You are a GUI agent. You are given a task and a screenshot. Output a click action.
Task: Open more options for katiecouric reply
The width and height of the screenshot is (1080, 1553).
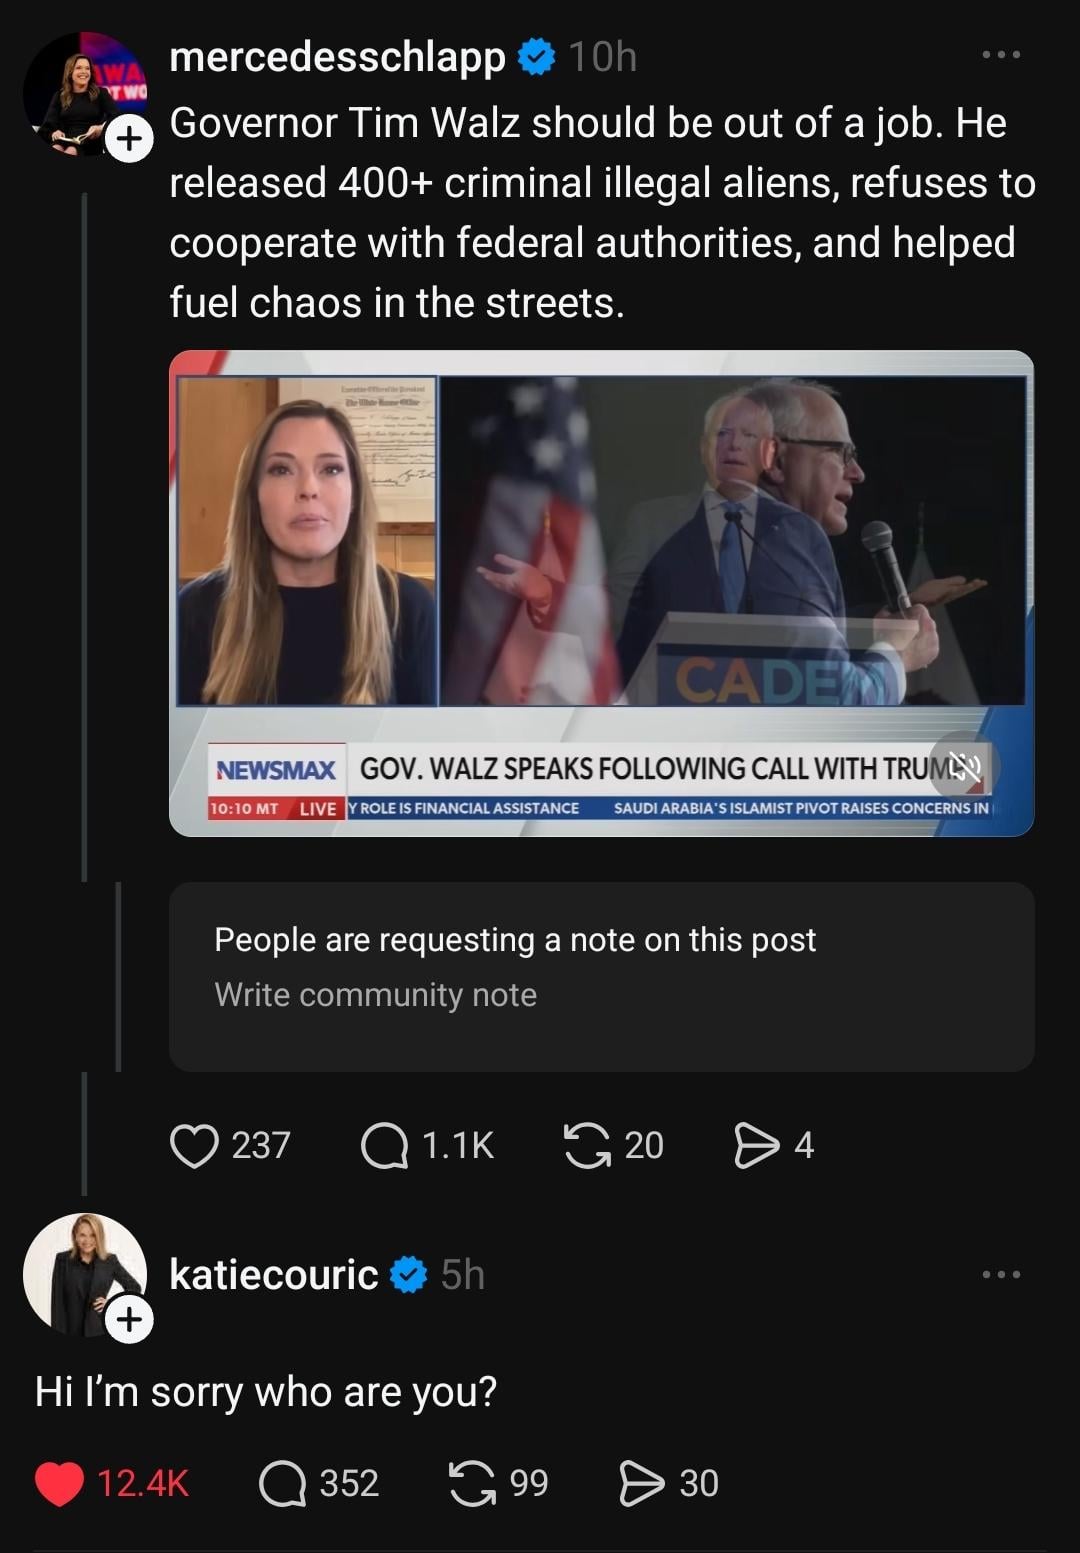tap(1001, 1274)
